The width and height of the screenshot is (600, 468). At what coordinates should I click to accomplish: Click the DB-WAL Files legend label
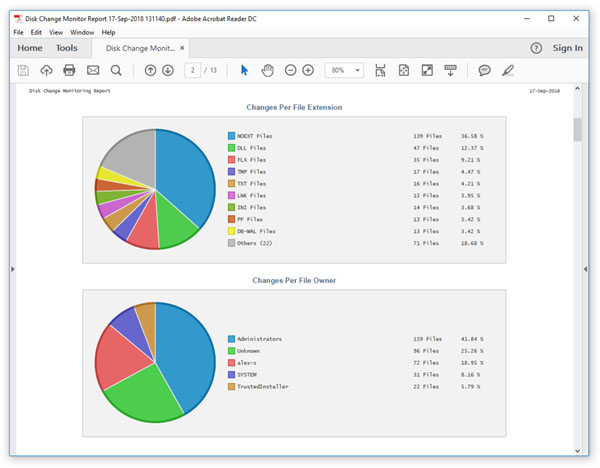coord(256,231)
